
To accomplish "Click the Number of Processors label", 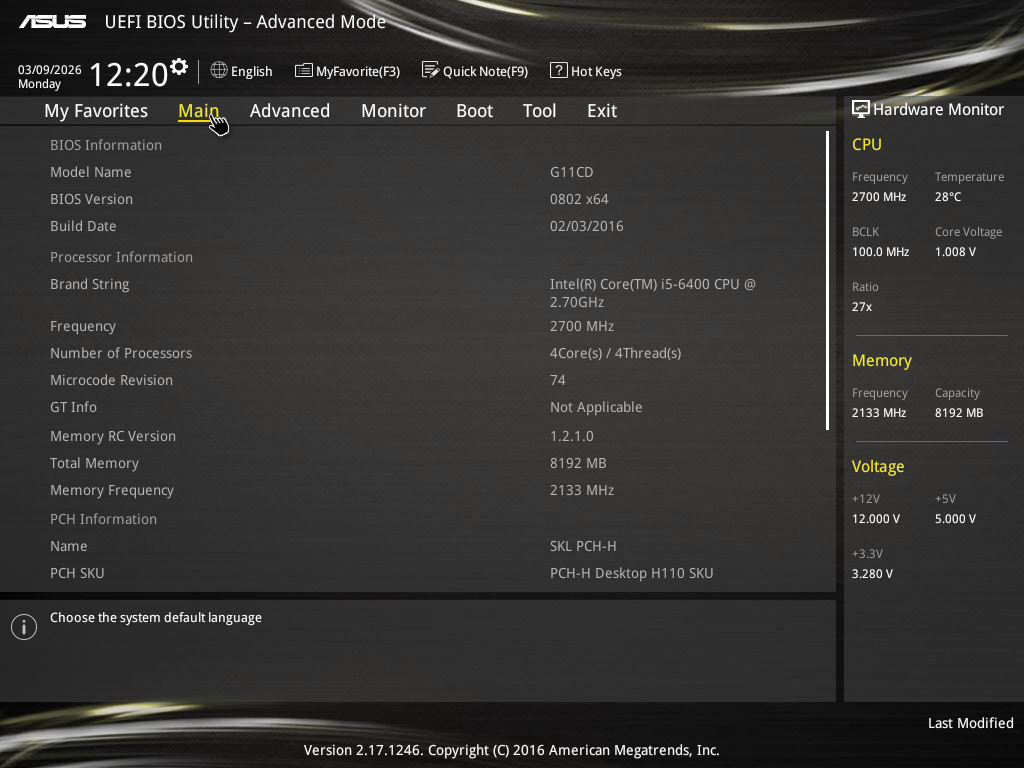I will [121, 353].
